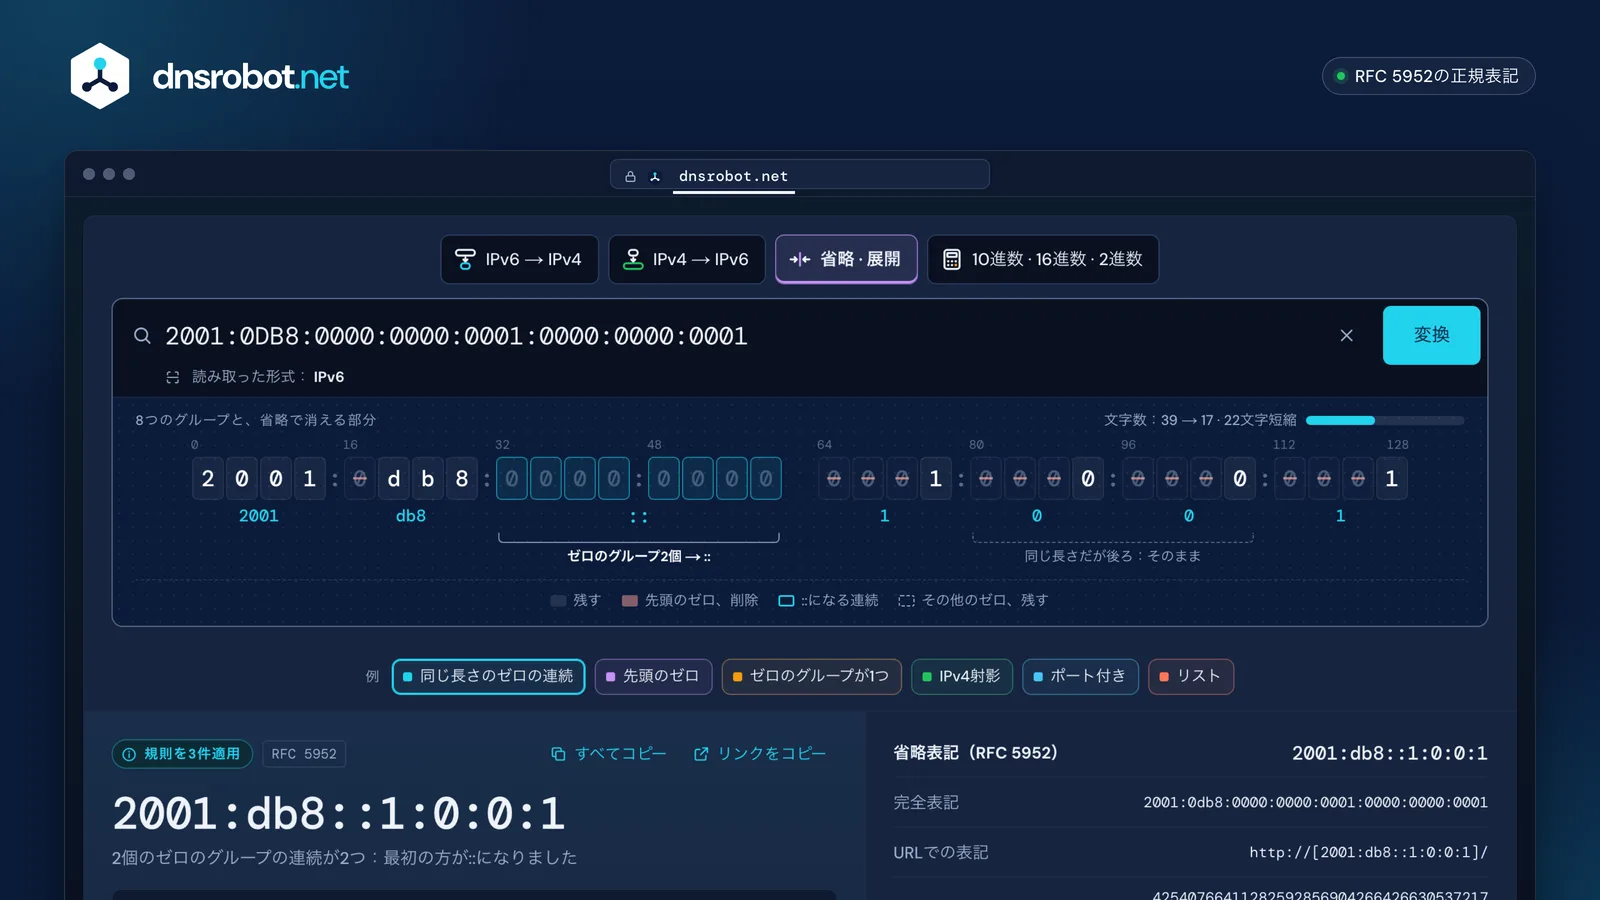
Task: Click the lock icon in address bar
Action: click(x=630, y=176)
